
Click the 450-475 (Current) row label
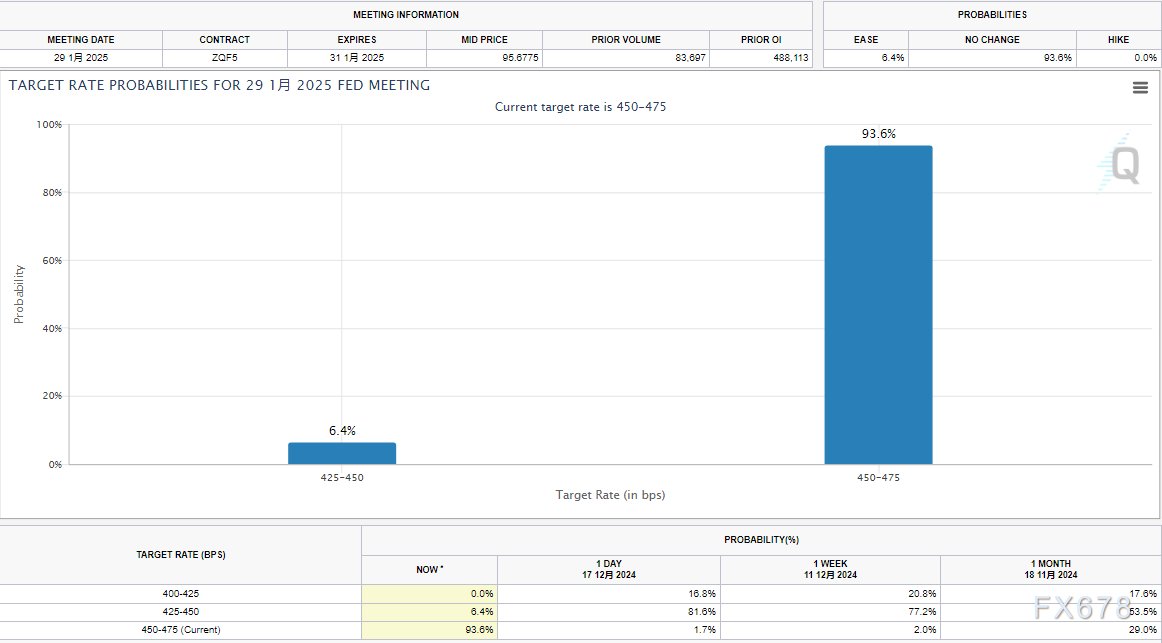coord(180,630)
